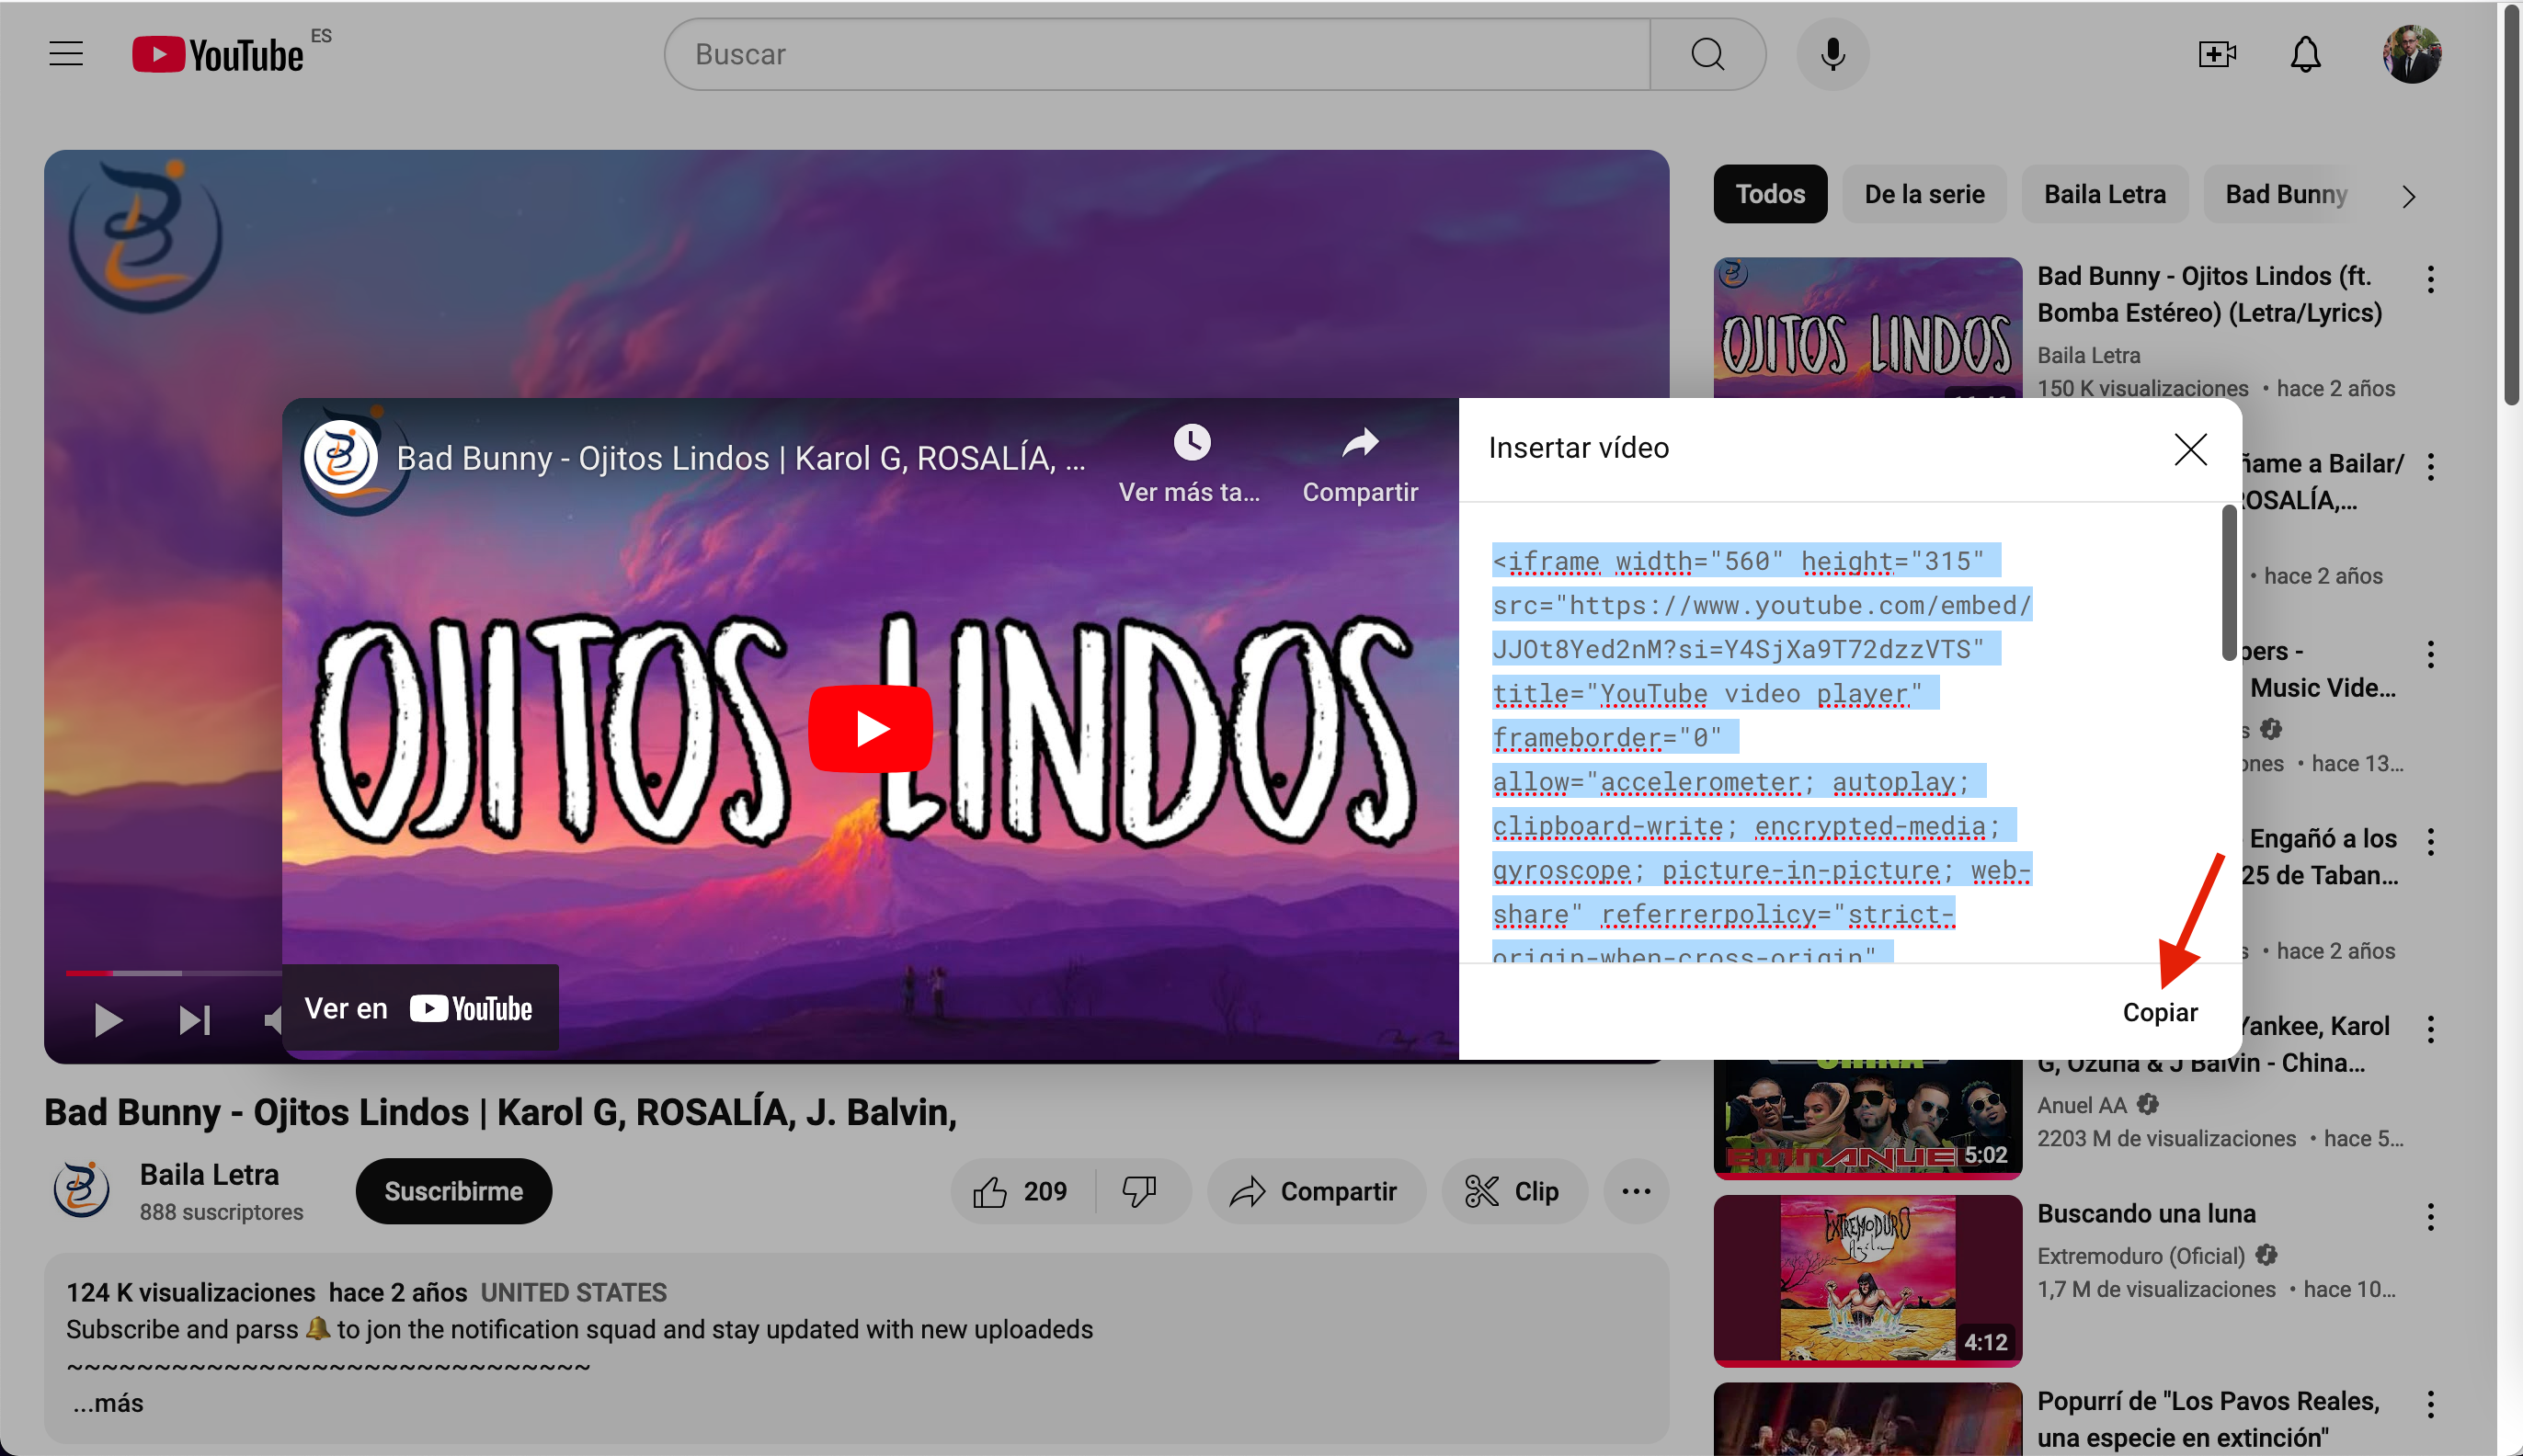Open options menu on Buscando una luna video

click(x=2431, y=1216)
